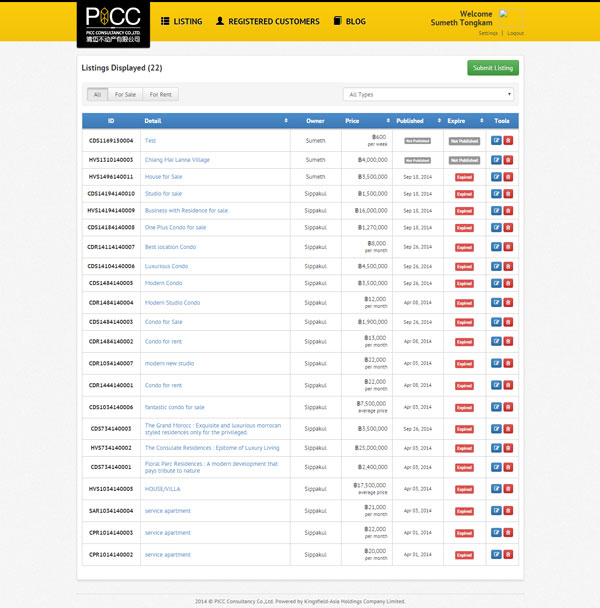The width and height of the screenshot is (600, 608).
Task: Click the PICC Consultancy logo
Action: [x=113, y=24]
